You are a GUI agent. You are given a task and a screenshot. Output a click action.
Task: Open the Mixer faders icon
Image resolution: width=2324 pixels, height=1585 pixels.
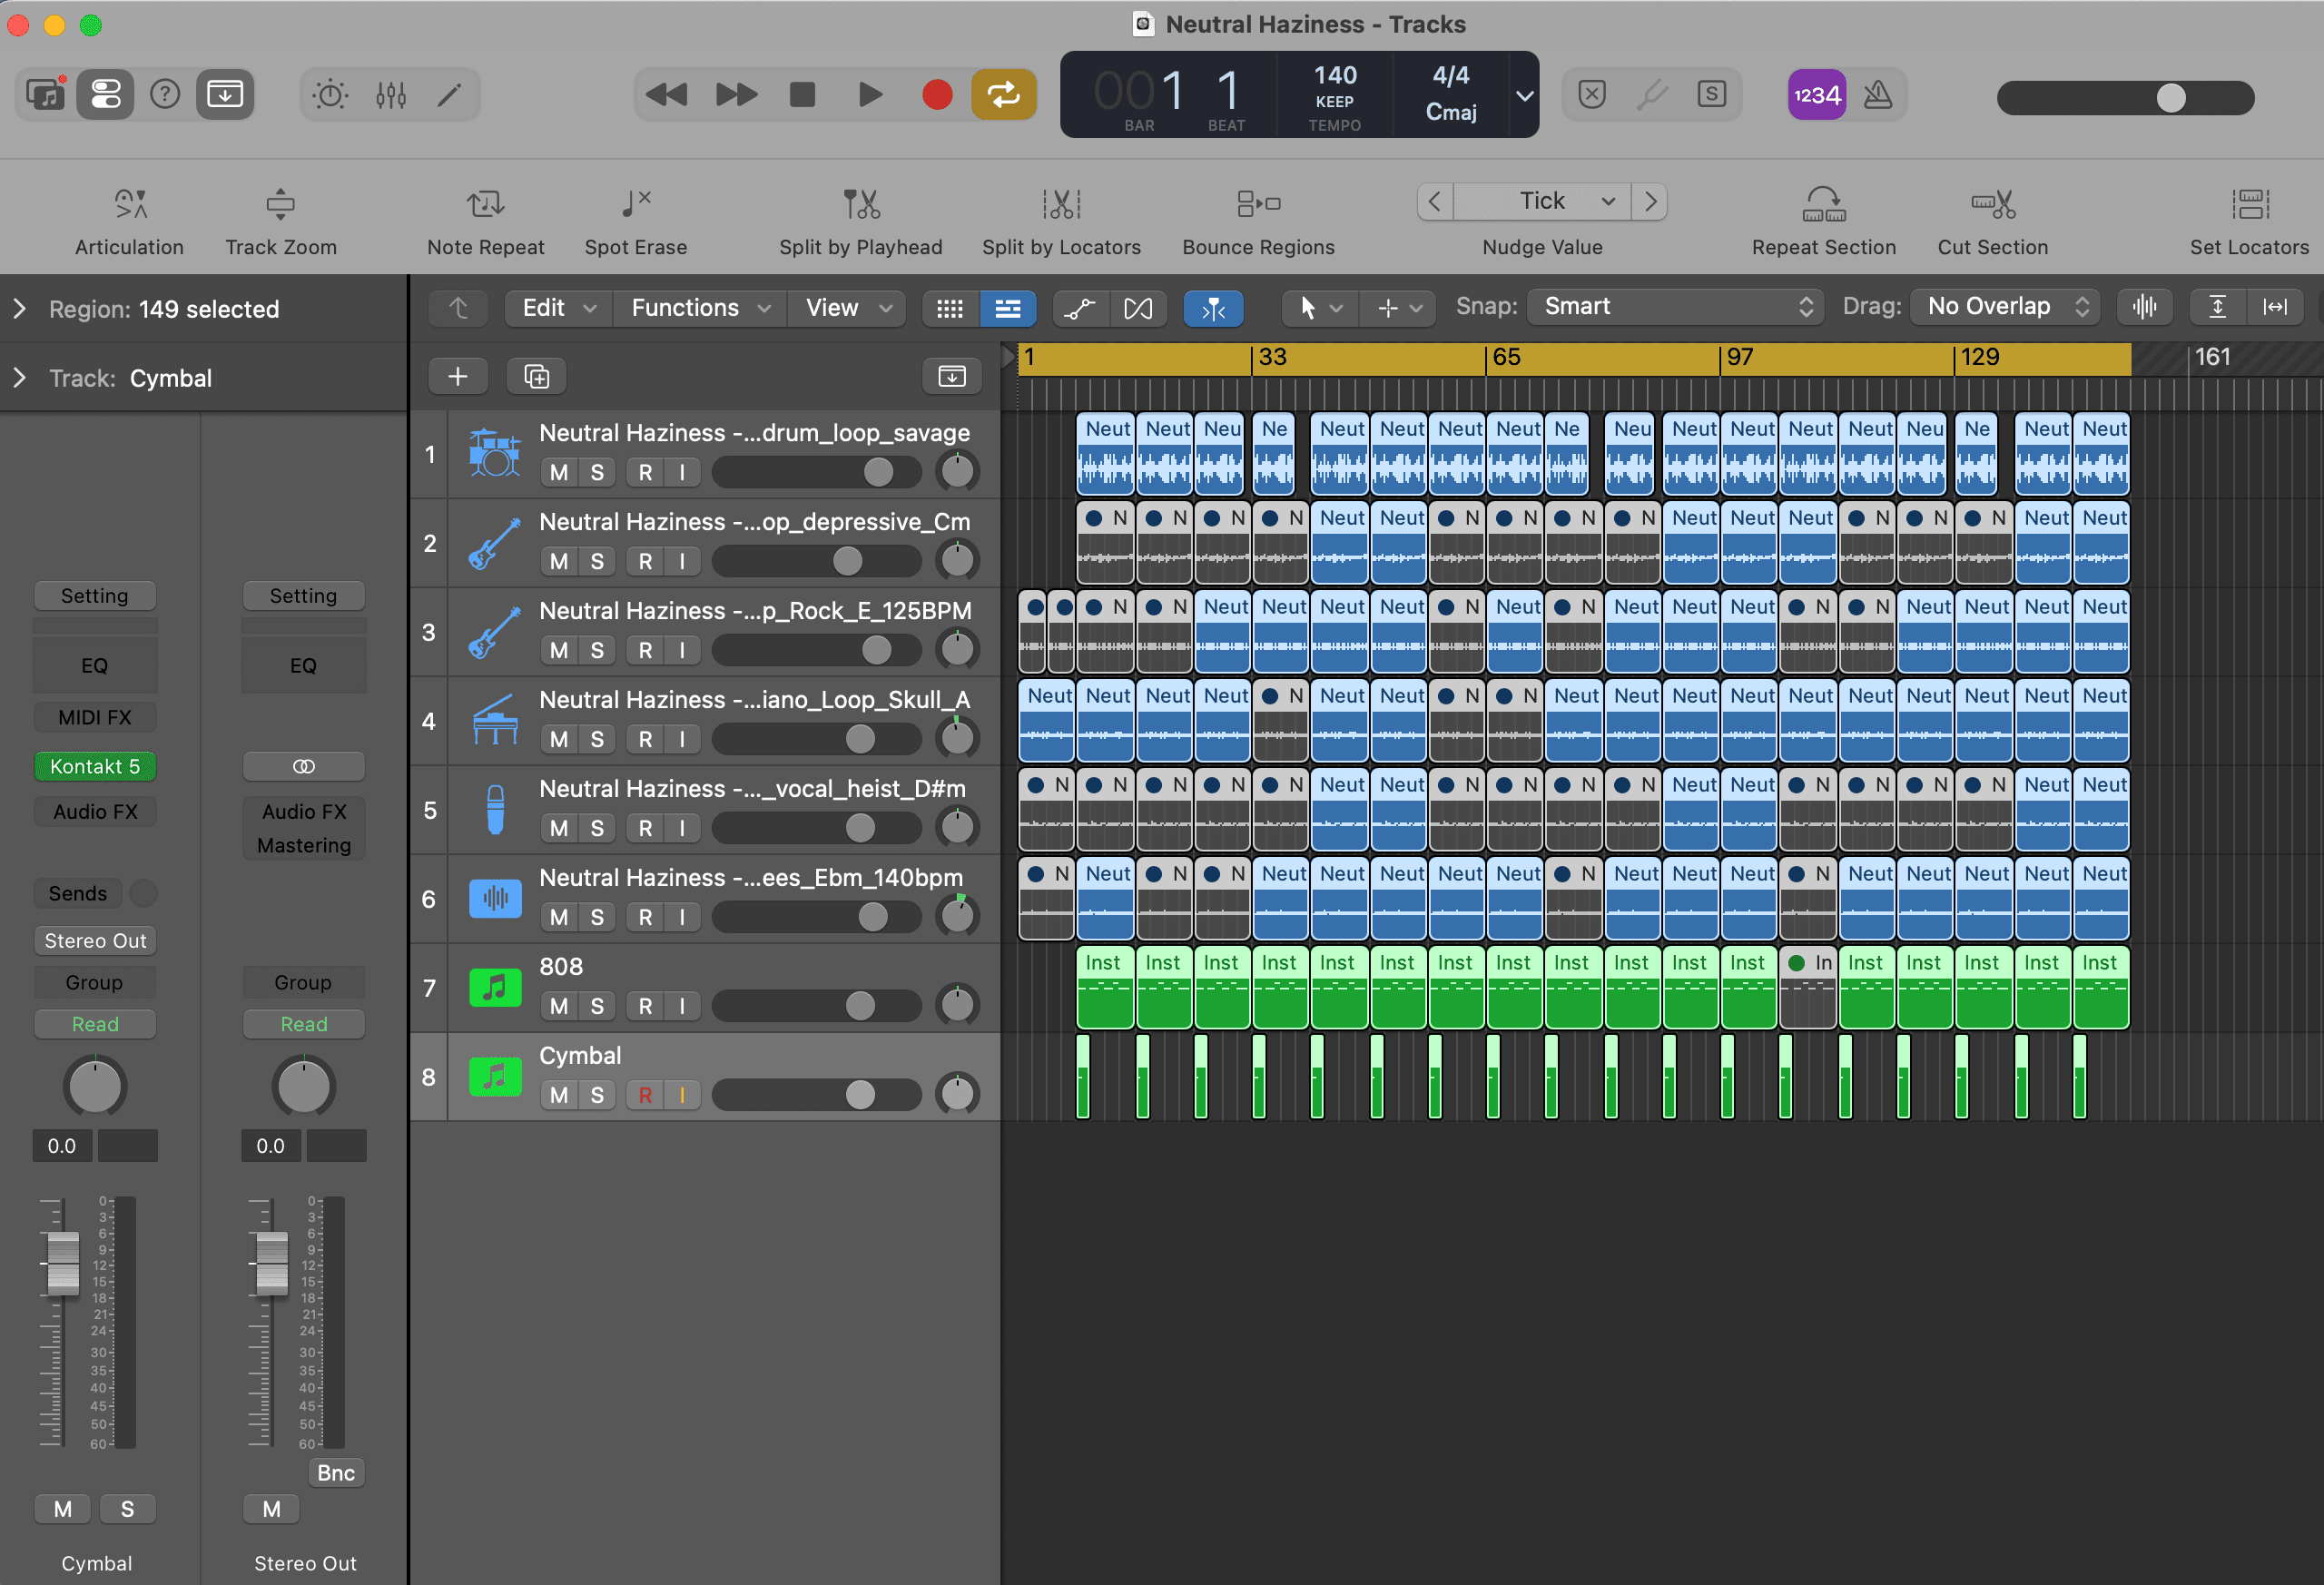[391, 95]
